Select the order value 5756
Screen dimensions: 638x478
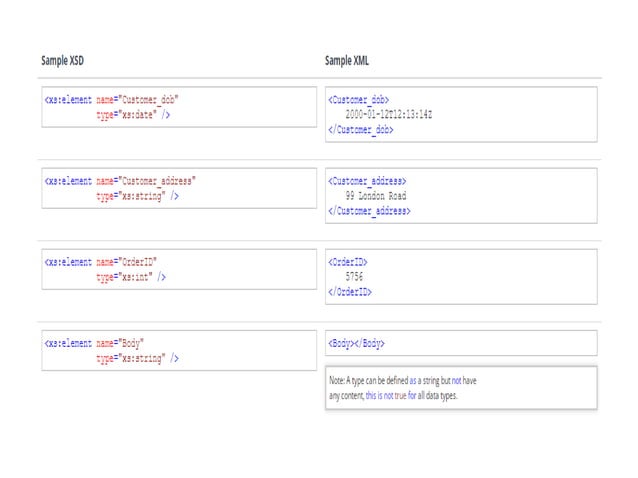point(354,277)
